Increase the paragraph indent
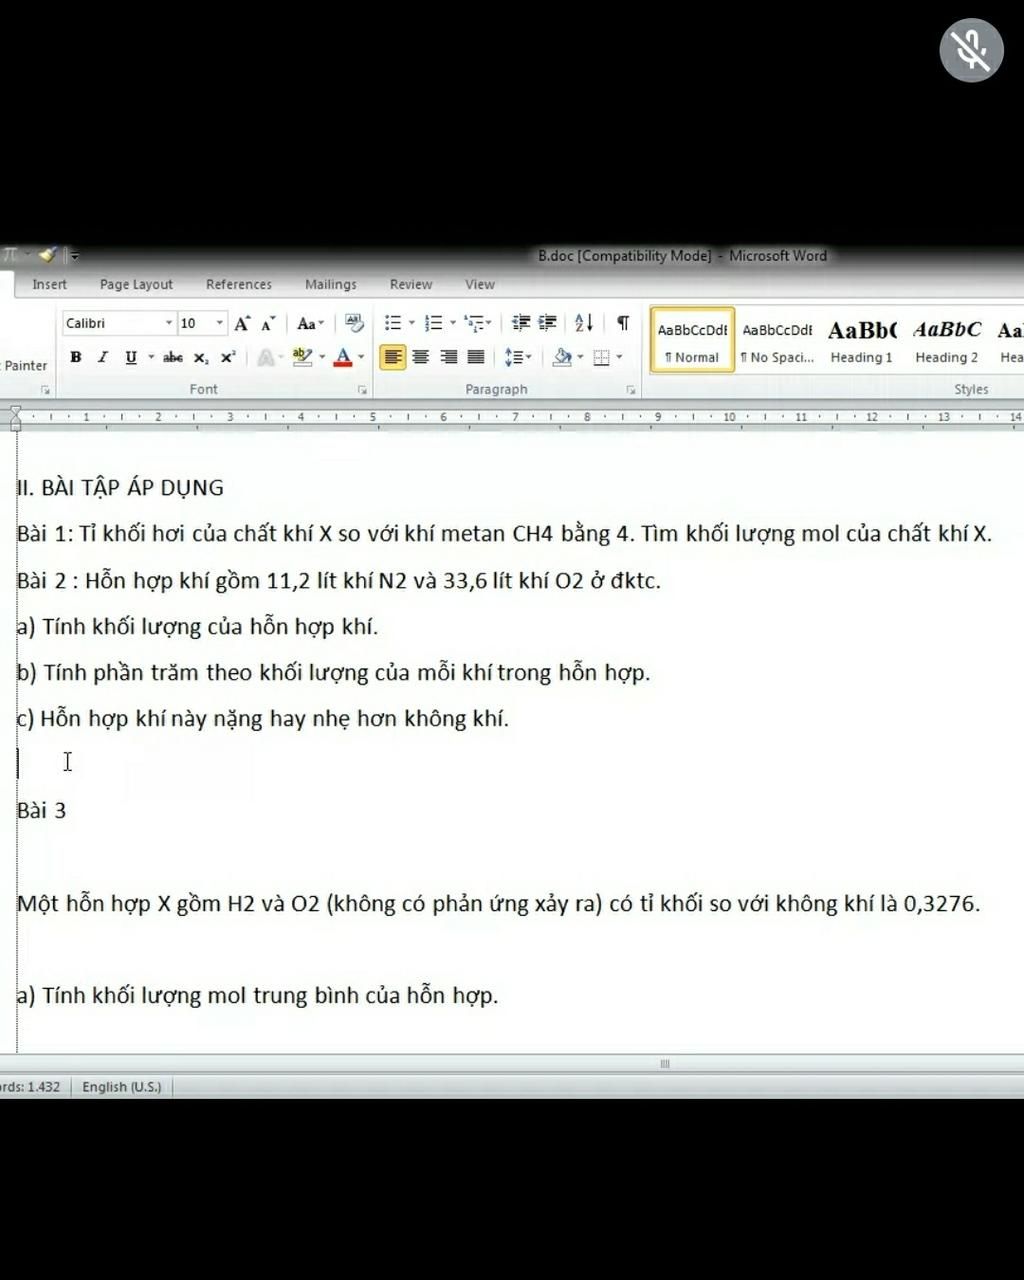The image size is (1024, 1280). click(547, 323)
